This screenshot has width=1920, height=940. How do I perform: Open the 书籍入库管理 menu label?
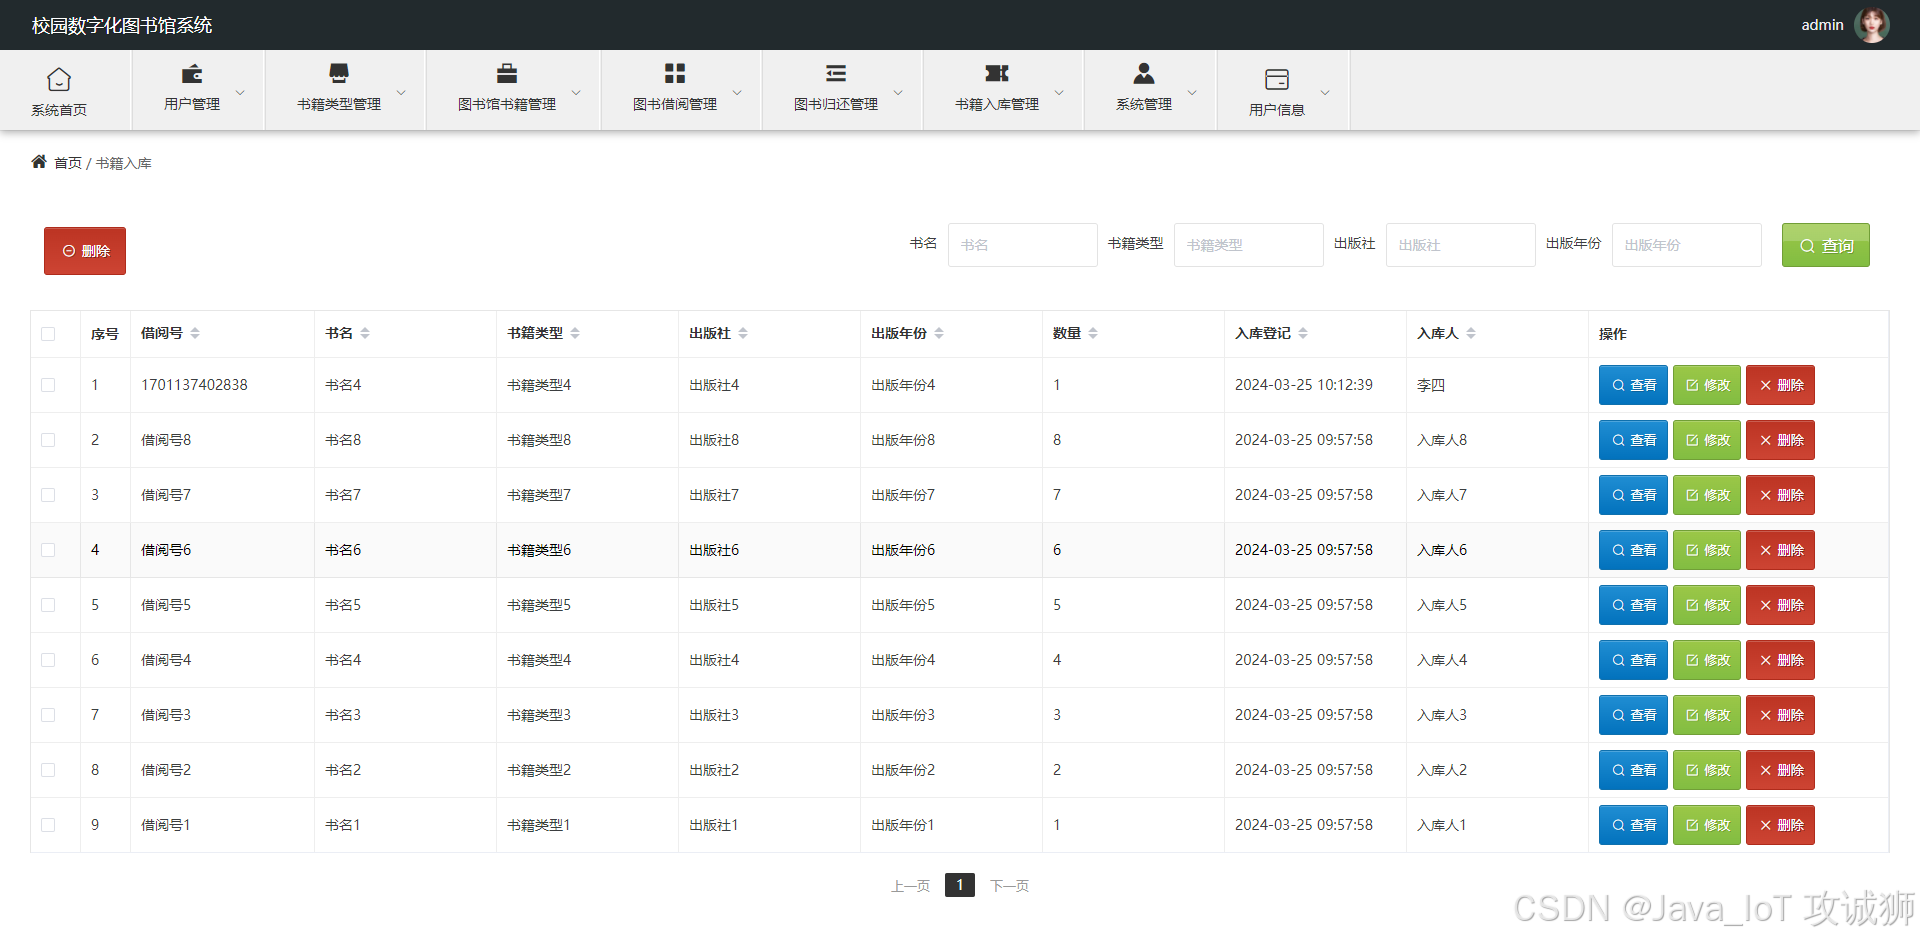pyautogui.click(x=997, y=104)
